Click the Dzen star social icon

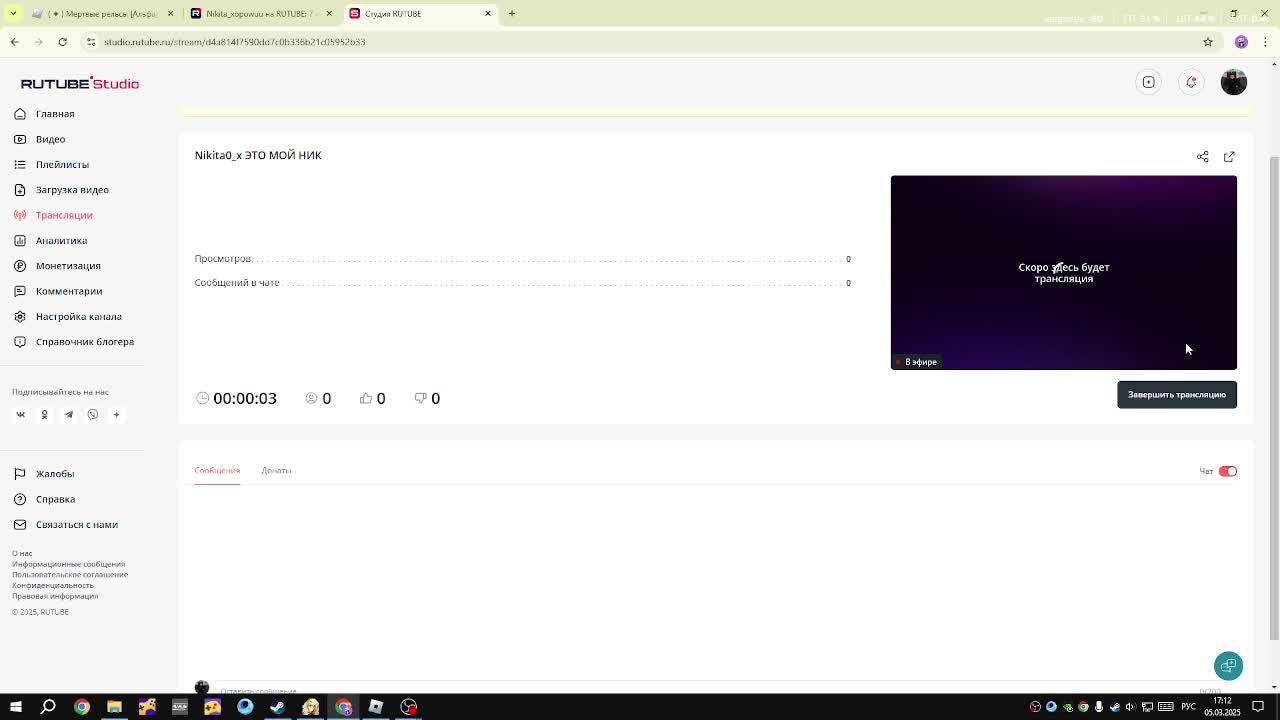click(x=116, y=414)
